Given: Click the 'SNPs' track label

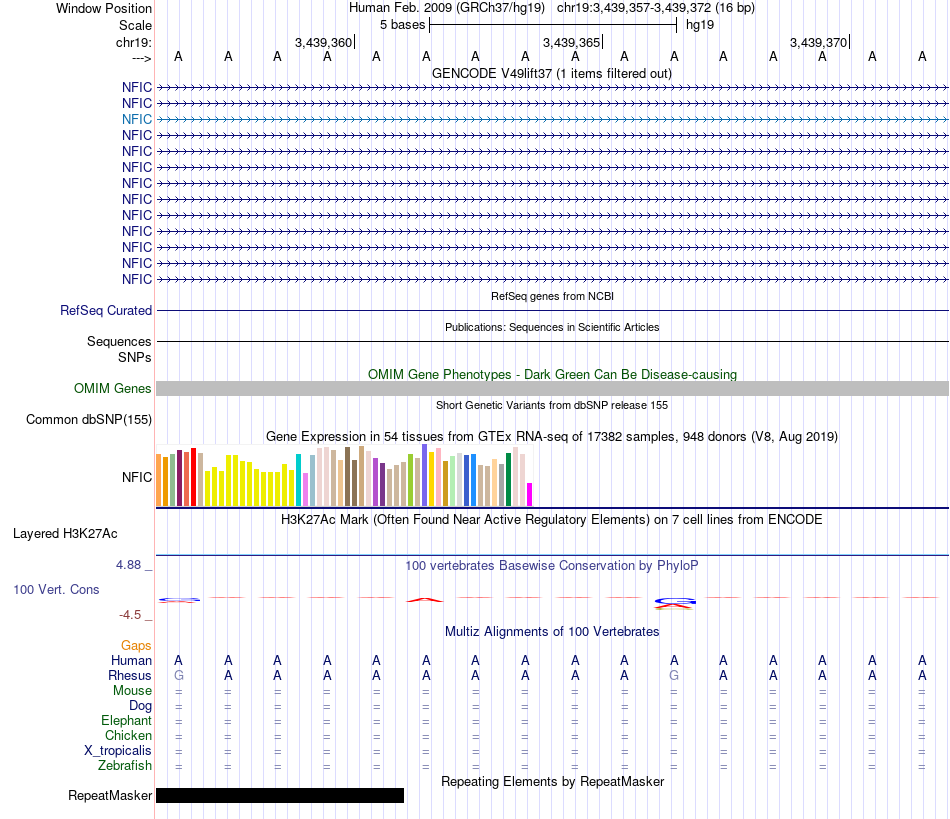Looking at the screenshot, I should point(135,357).
